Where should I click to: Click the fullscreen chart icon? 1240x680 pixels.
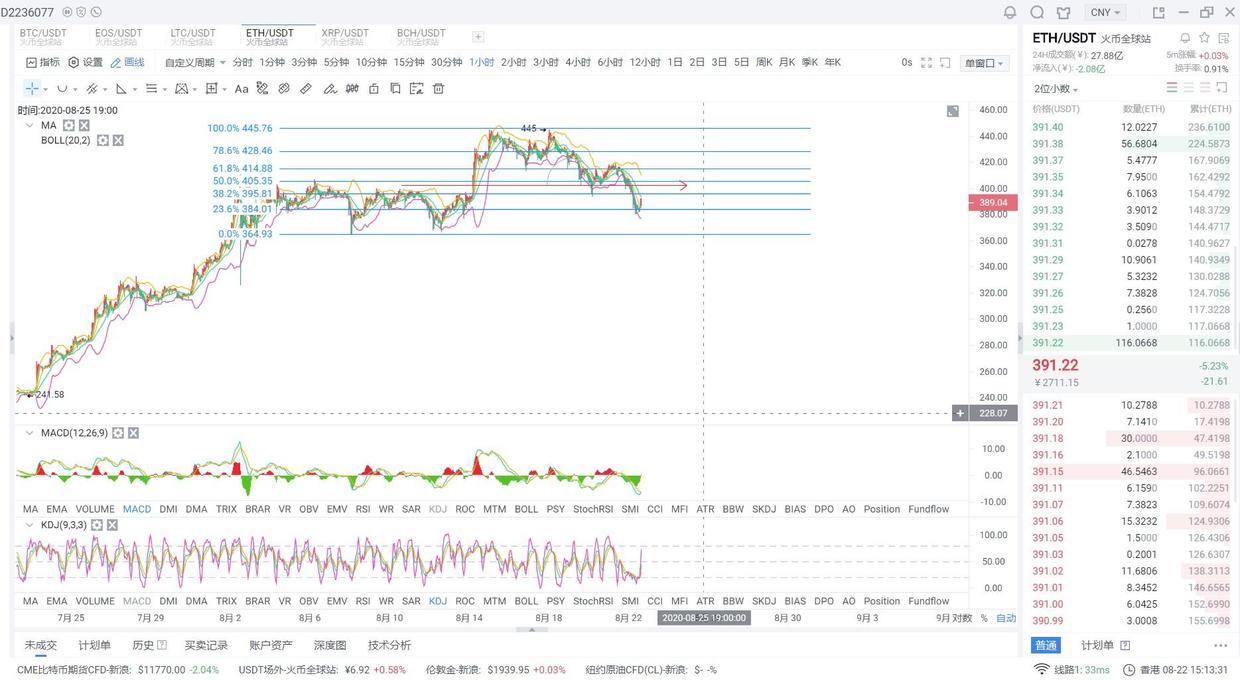click(926, 62)
